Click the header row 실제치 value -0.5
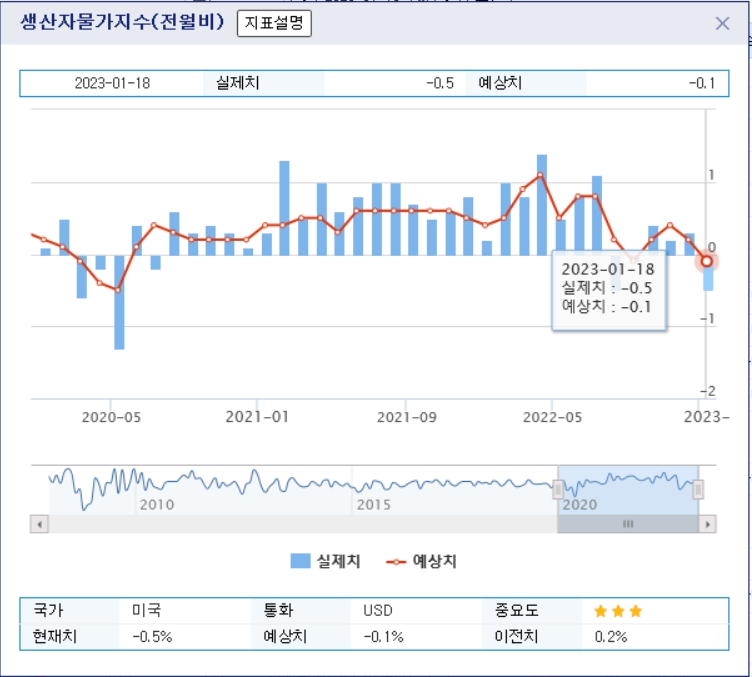This screenshot has height=677, width=752. click(440, 83)
